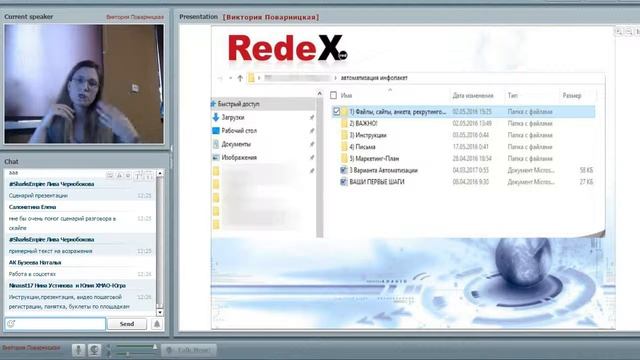Click the chat scrollbar up arrow
Viewport: 640px width, 360px height.
pos(160,173)
